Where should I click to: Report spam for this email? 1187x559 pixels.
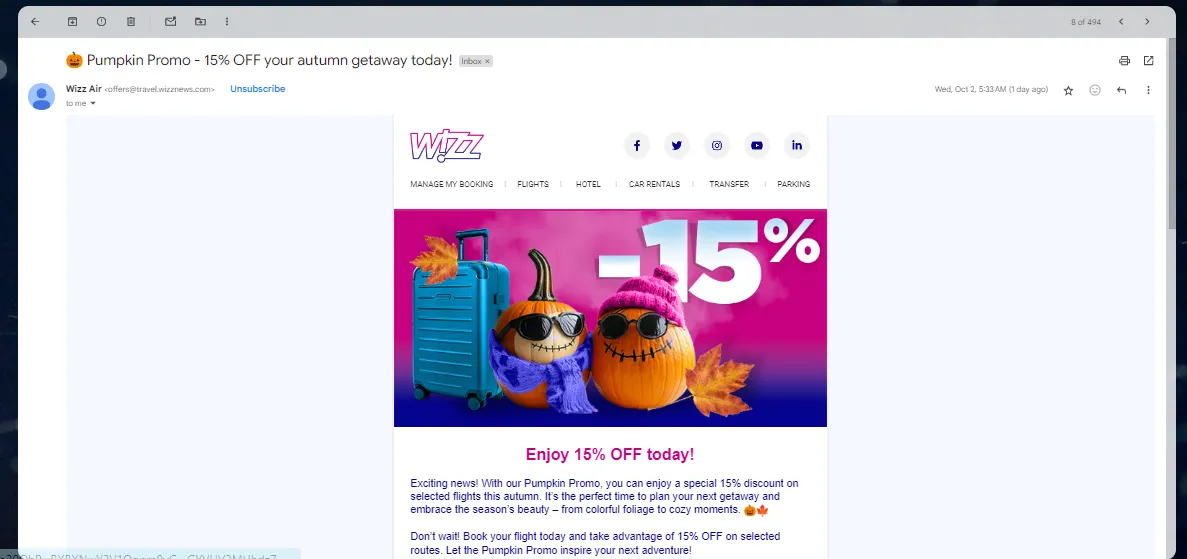tap(101, 22)
